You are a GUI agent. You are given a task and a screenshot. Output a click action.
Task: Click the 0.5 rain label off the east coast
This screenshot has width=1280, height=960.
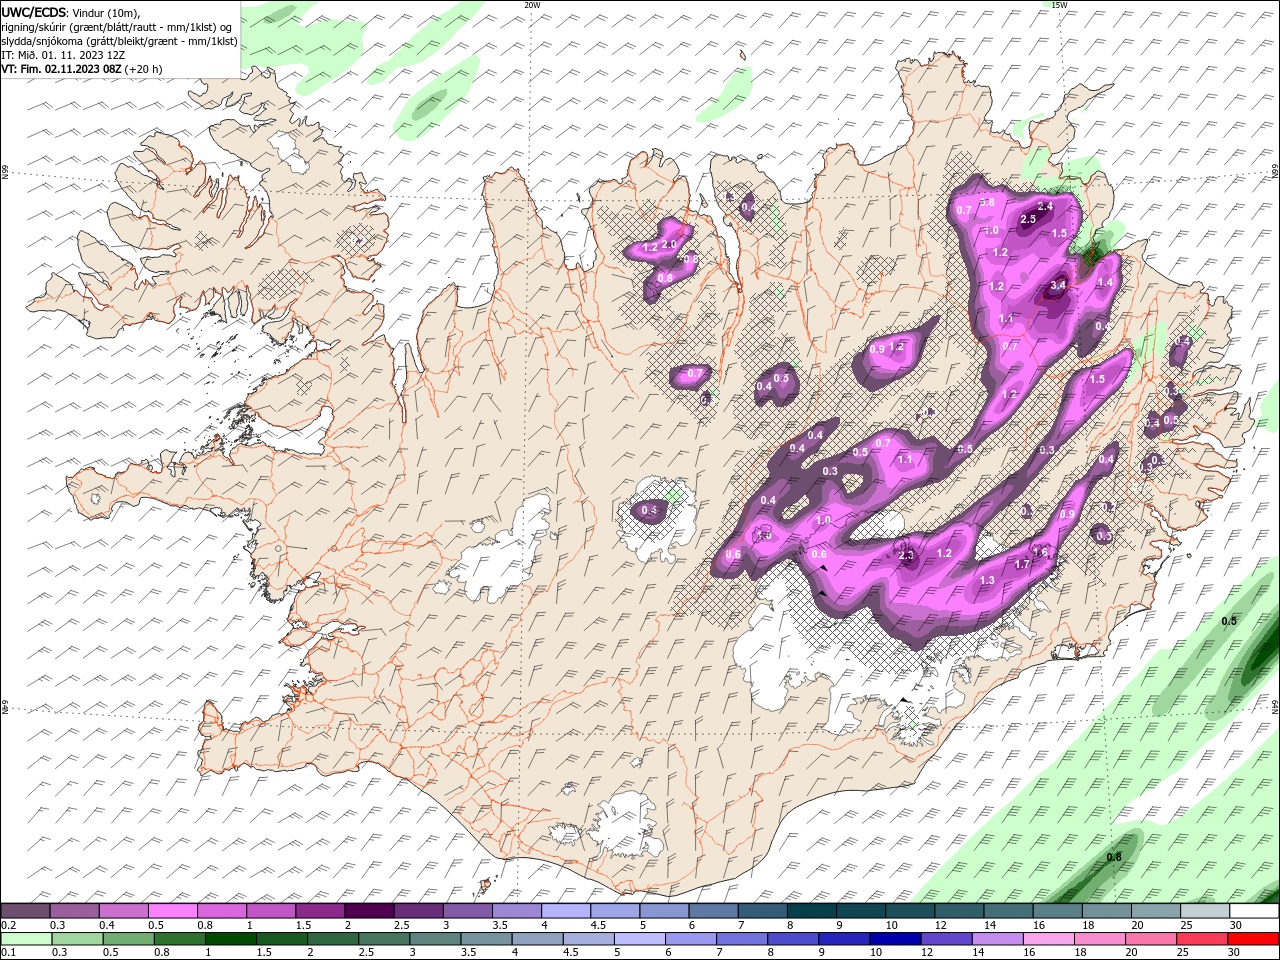[1229, 621]
